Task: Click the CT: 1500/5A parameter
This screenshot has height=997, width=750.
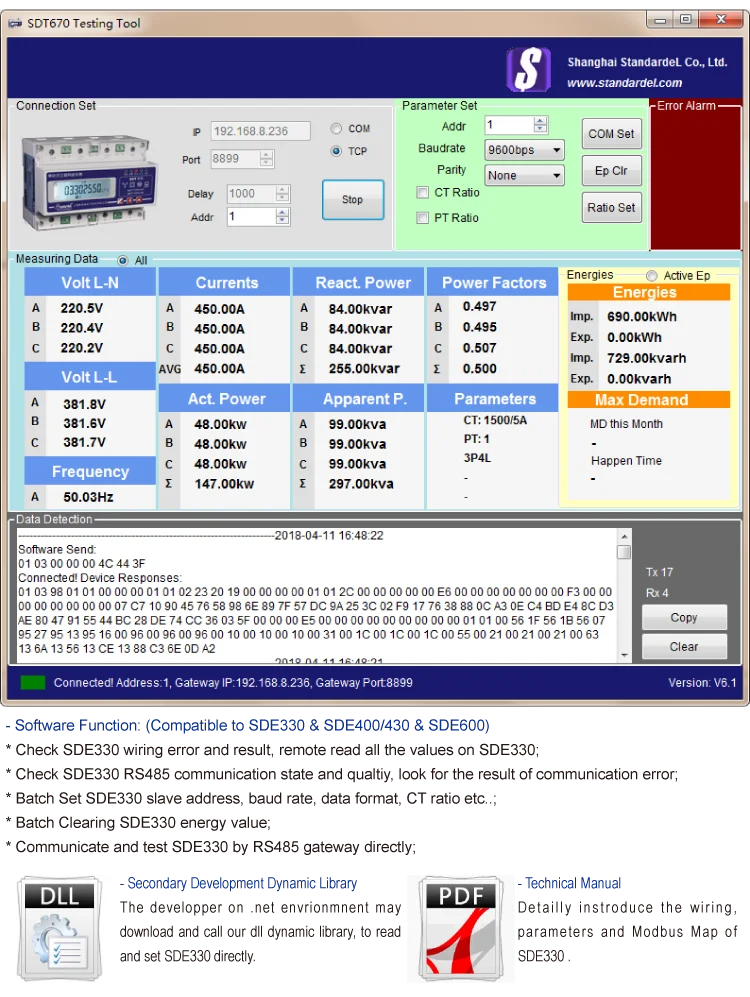Action: coord(495,420)
